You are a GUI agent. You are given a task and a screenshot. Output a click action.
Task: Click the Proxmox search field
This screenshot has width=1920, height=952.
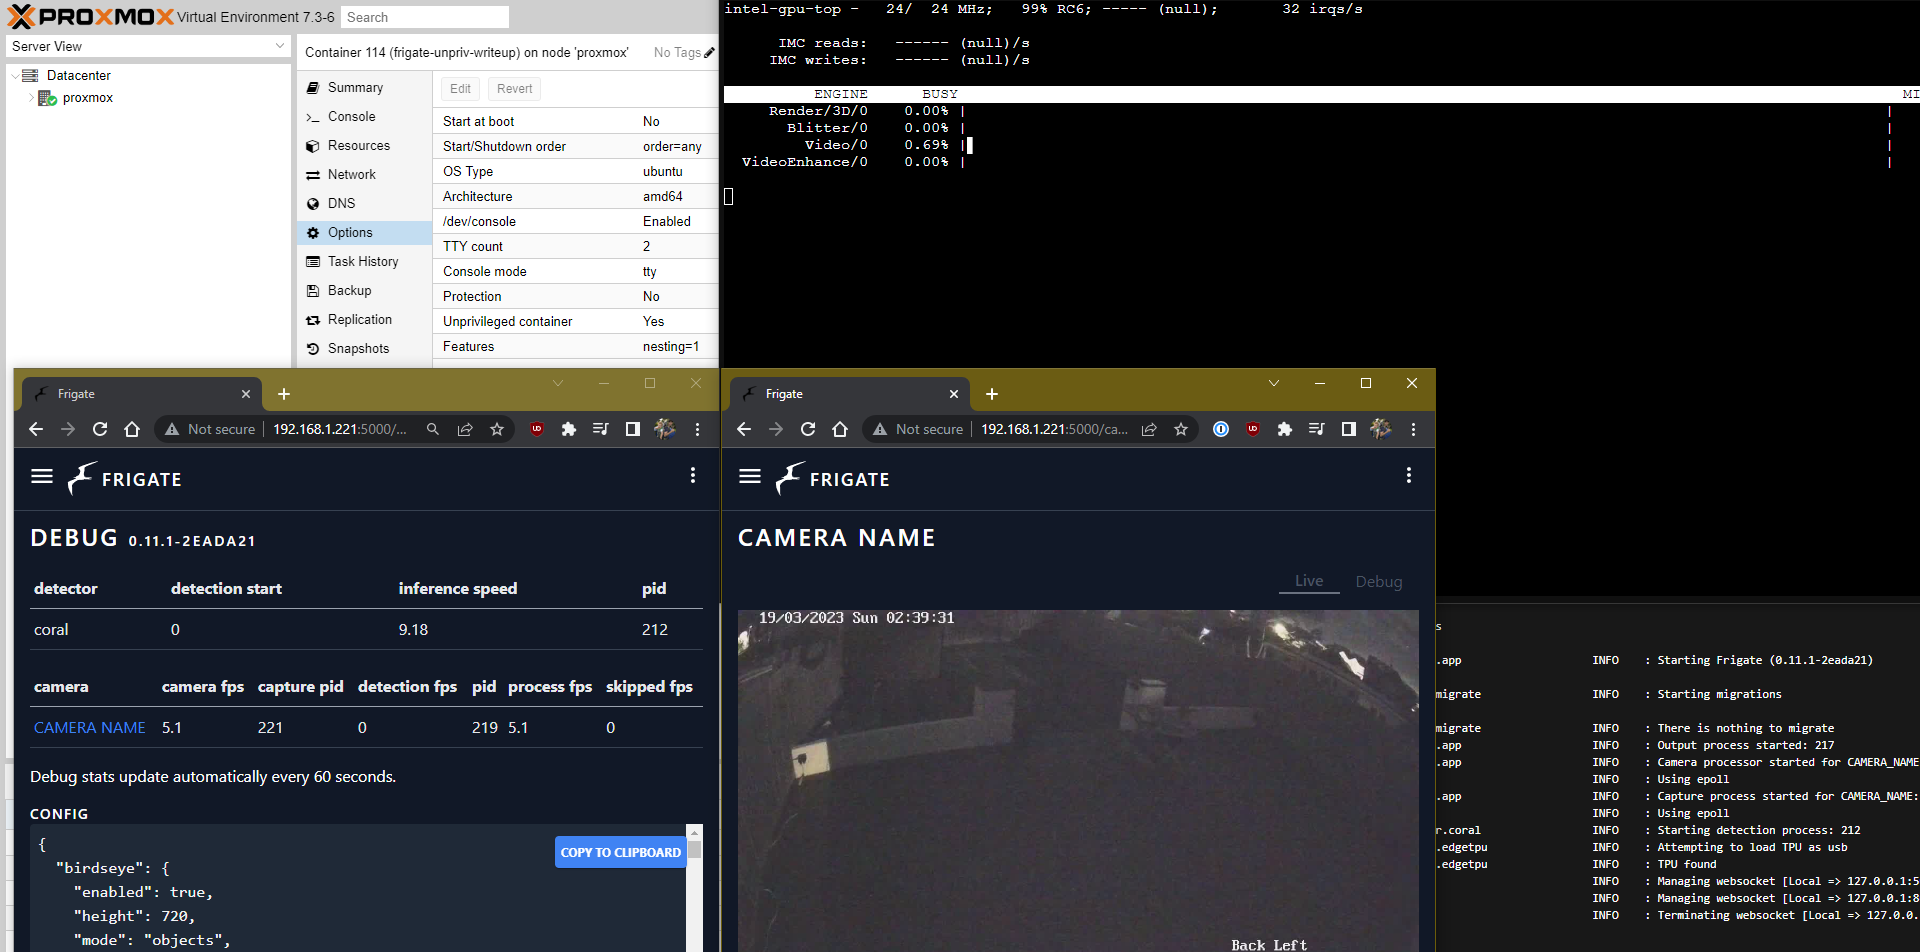[424, 17]
